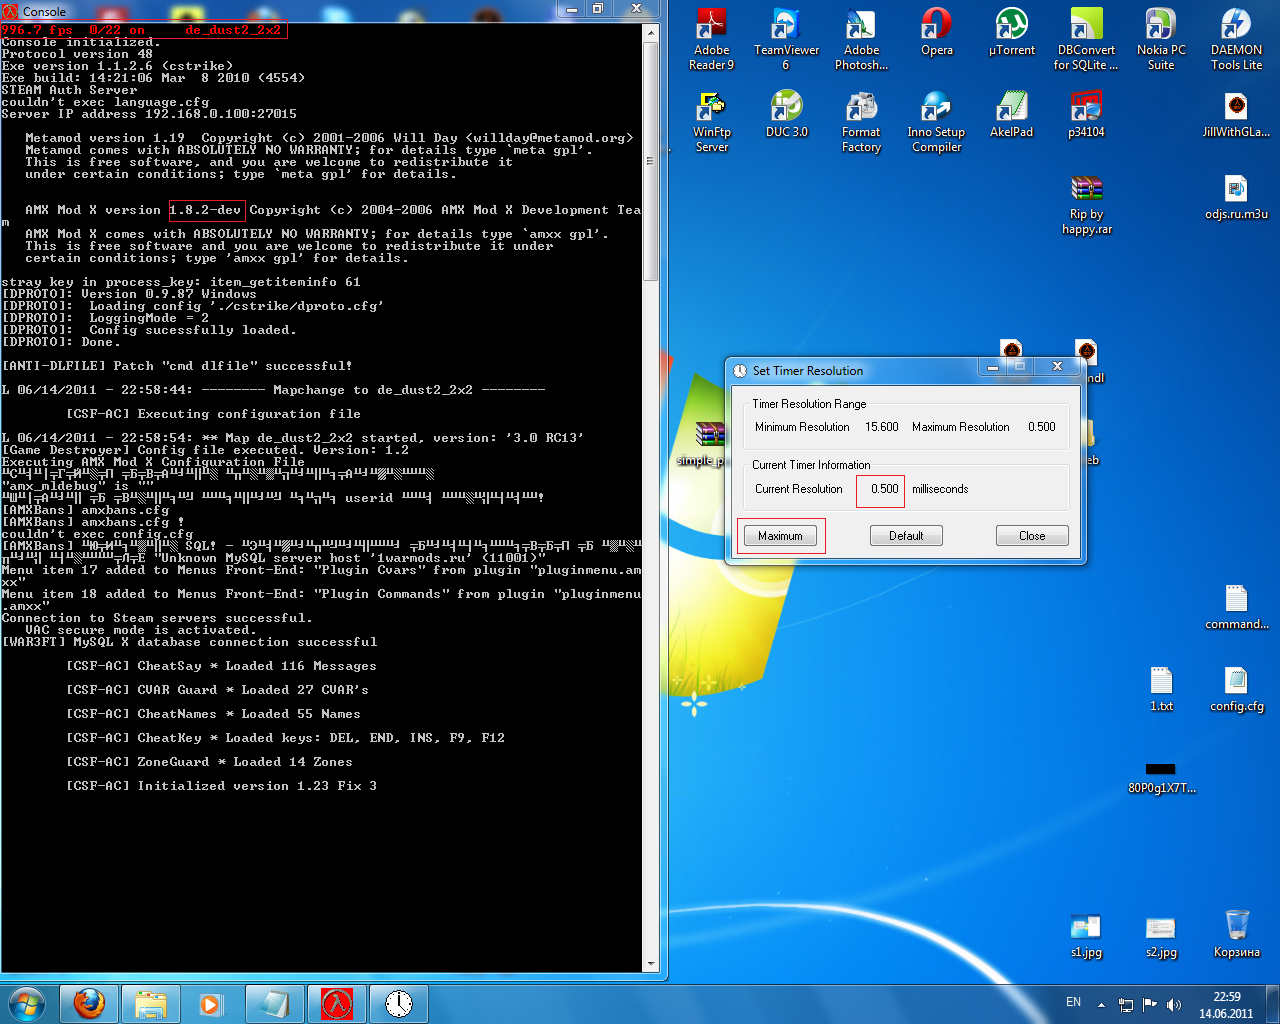Switch to the HLDS console taskbar button
1280x1024 pixels.
[337, 1003]
